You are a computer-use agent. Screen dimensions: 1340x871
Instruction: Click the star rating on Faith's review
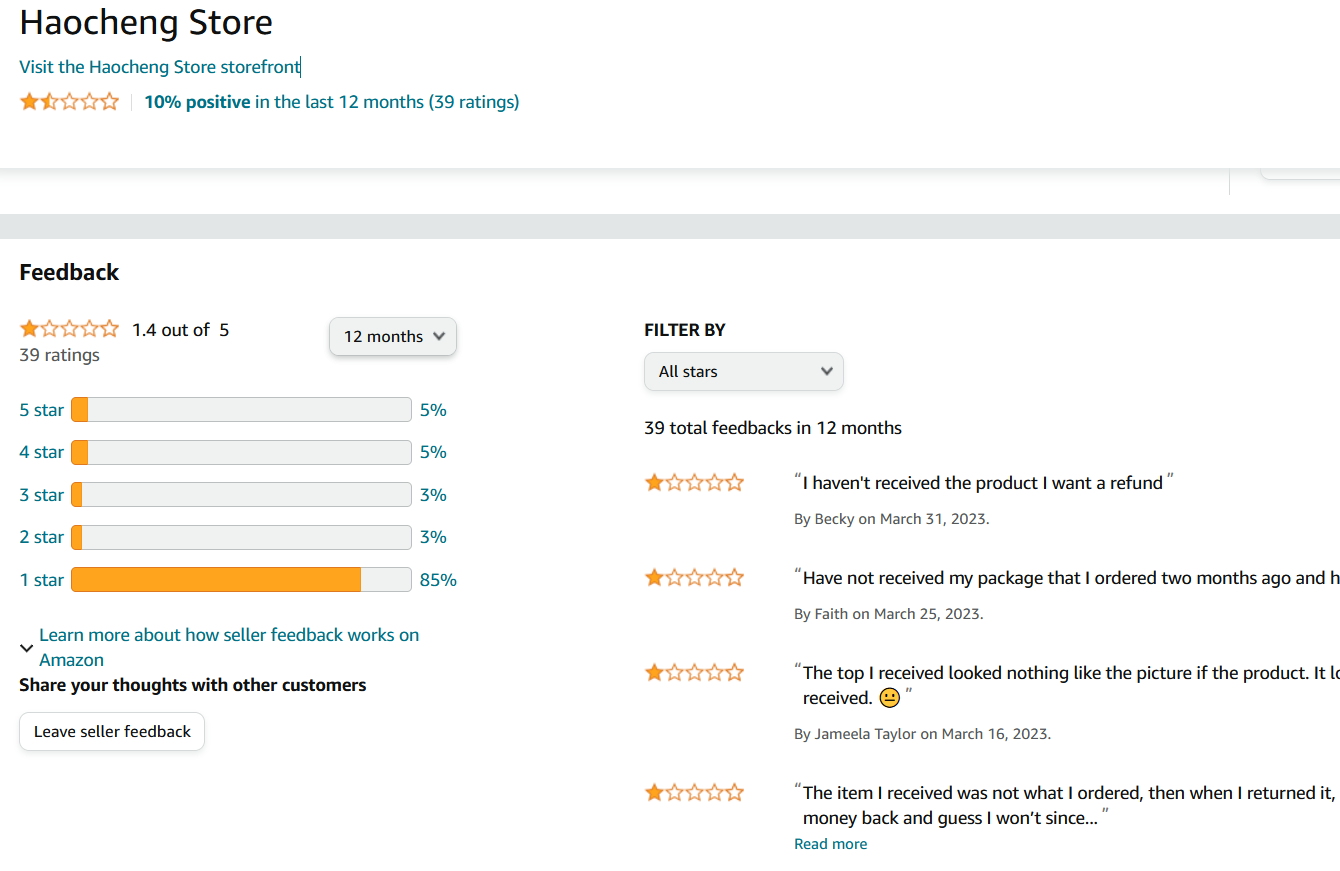pos(694,577)
